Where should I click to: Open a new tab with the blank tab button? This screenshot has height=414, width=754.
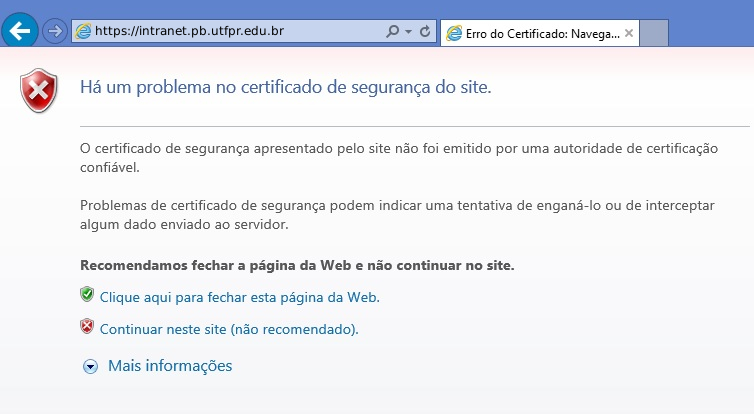tap(654, 33)
